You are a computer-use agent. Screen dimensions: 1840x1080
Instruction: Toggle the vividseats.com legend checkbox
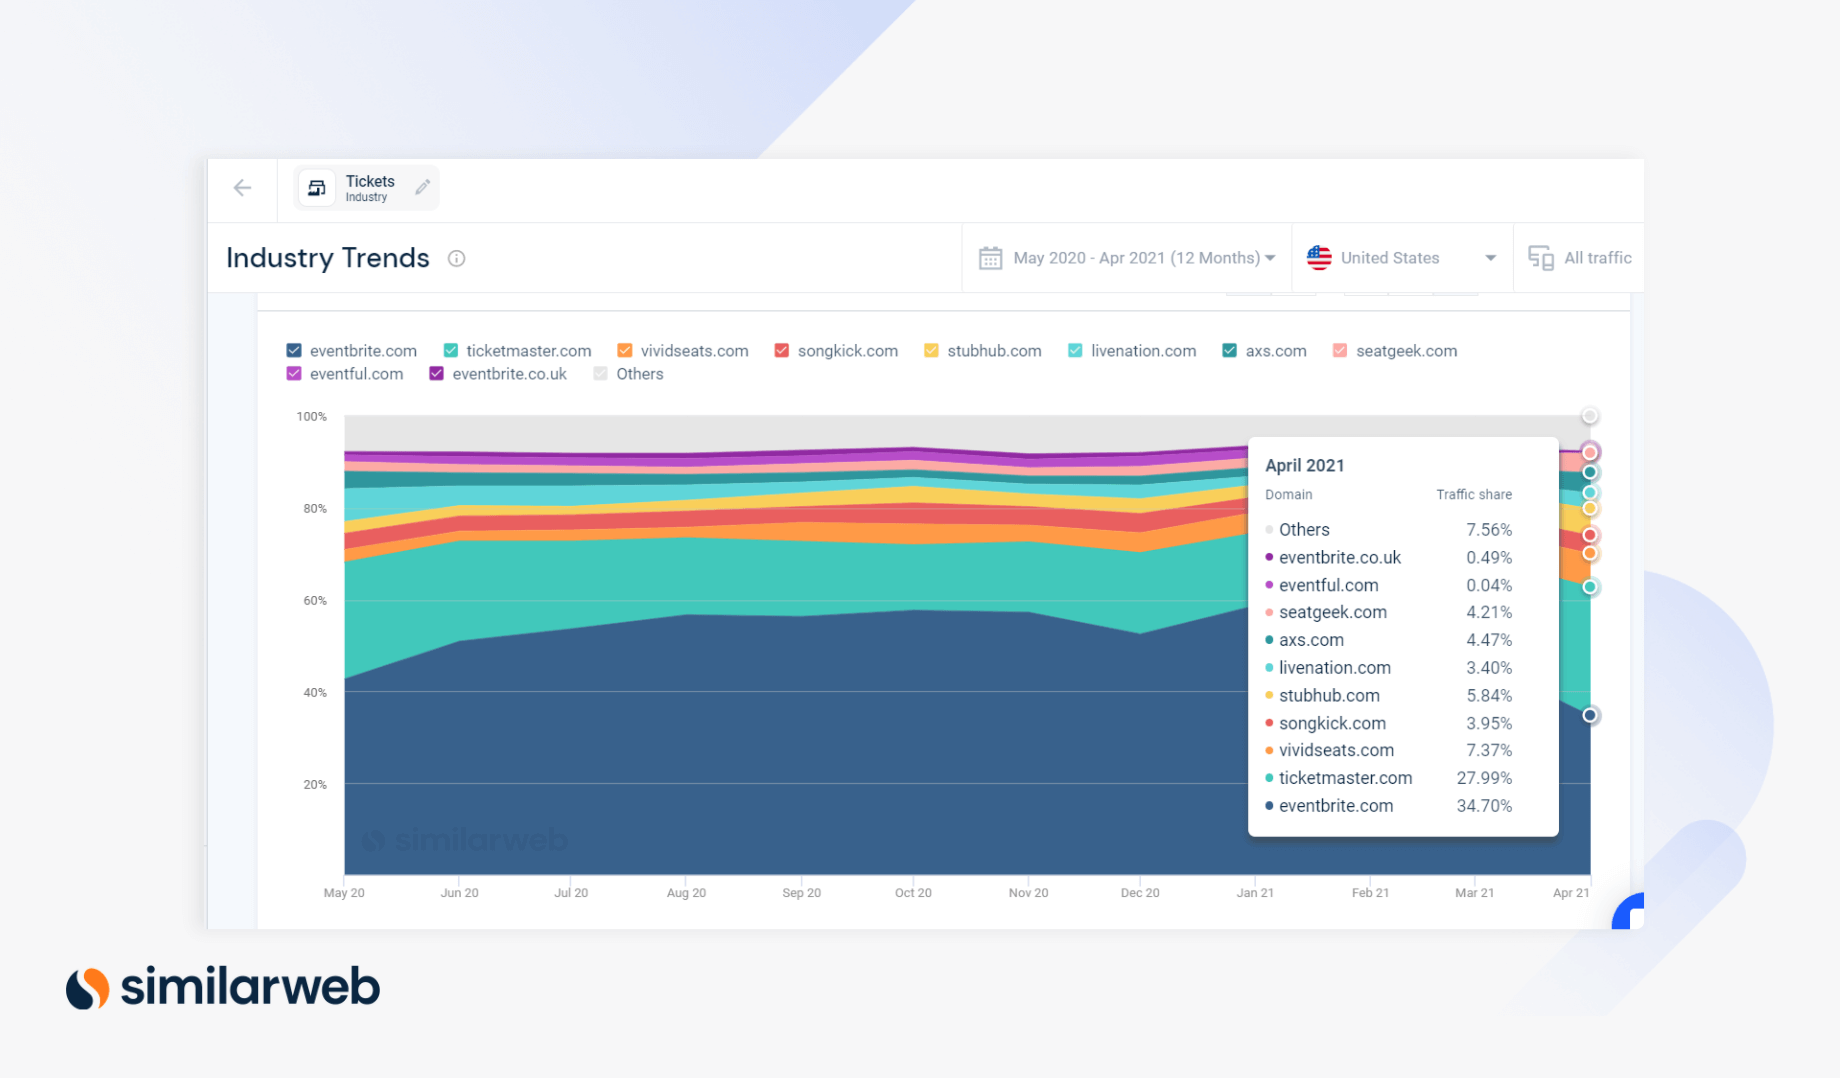pos(625,350)
